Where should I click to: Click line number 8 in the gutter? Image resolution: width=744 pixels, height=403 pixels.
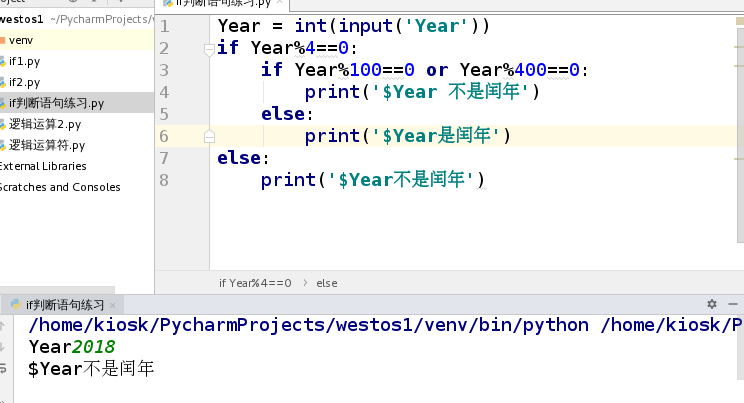click(x=164, y=180)
